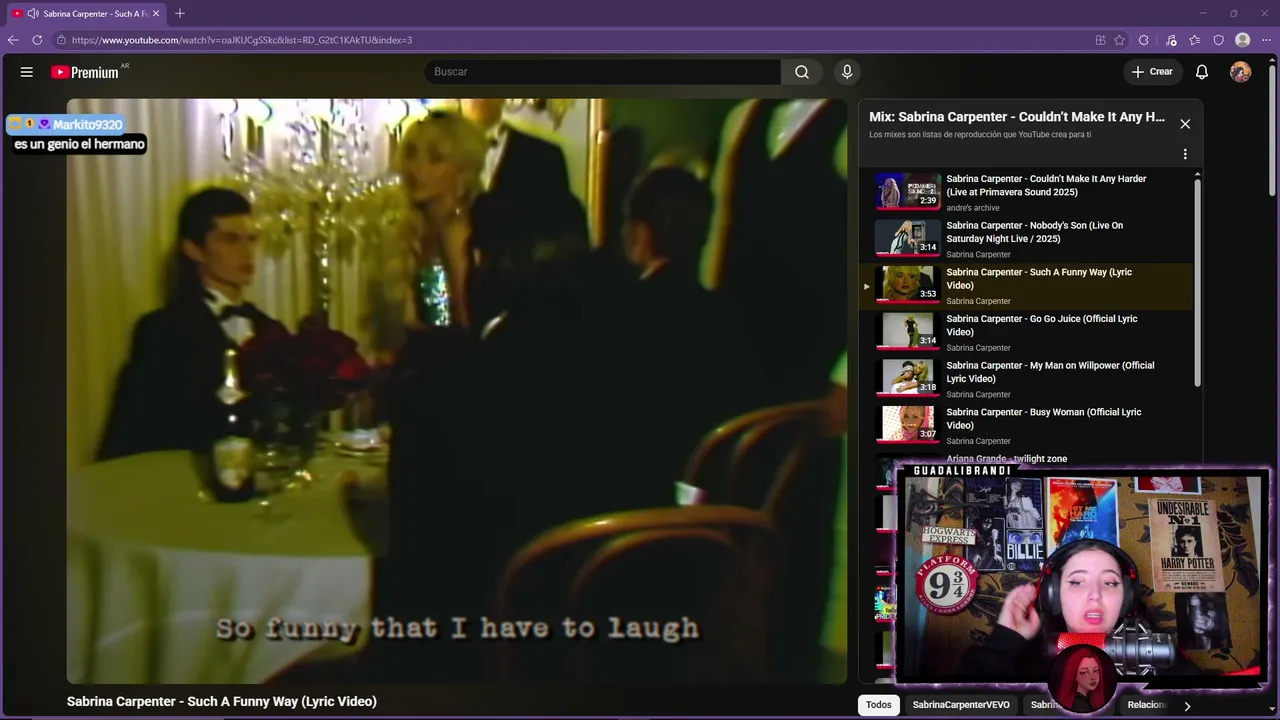
Task: Open the browser favorites list
Action: (x=1194, y=40)
